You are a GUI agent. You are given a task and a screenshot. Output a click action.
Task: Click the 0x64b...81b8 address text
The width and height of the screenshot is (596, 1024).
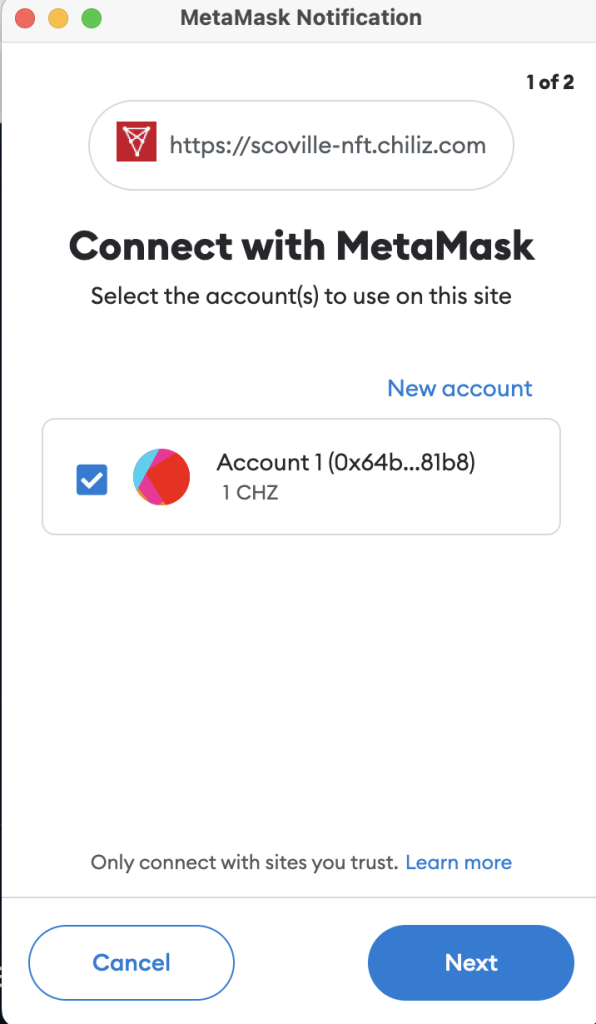(401, 462)
